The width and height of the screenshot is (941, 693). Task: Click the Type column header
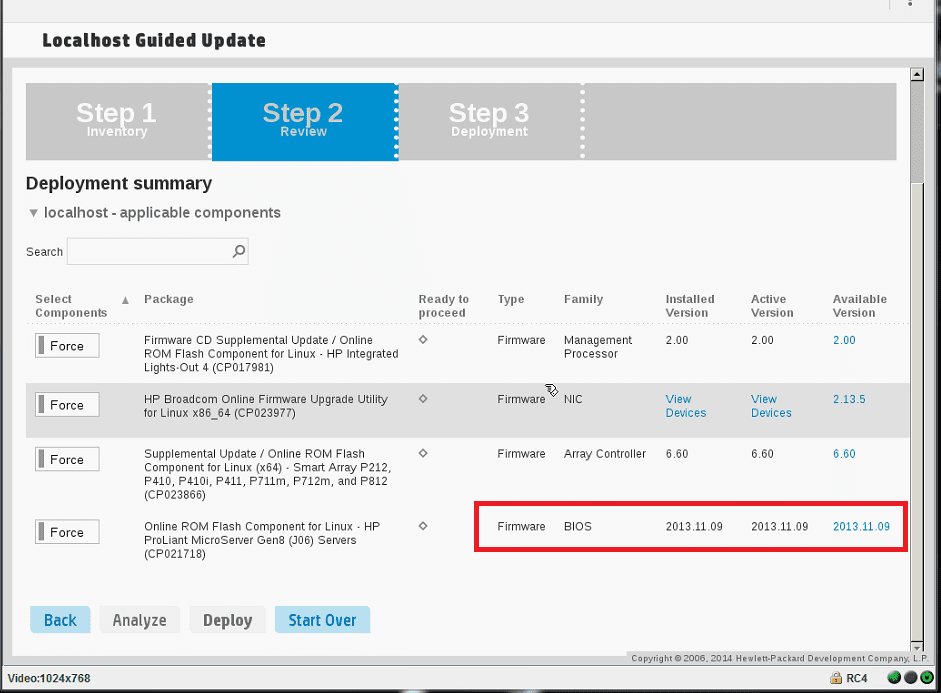click(511, 299)
